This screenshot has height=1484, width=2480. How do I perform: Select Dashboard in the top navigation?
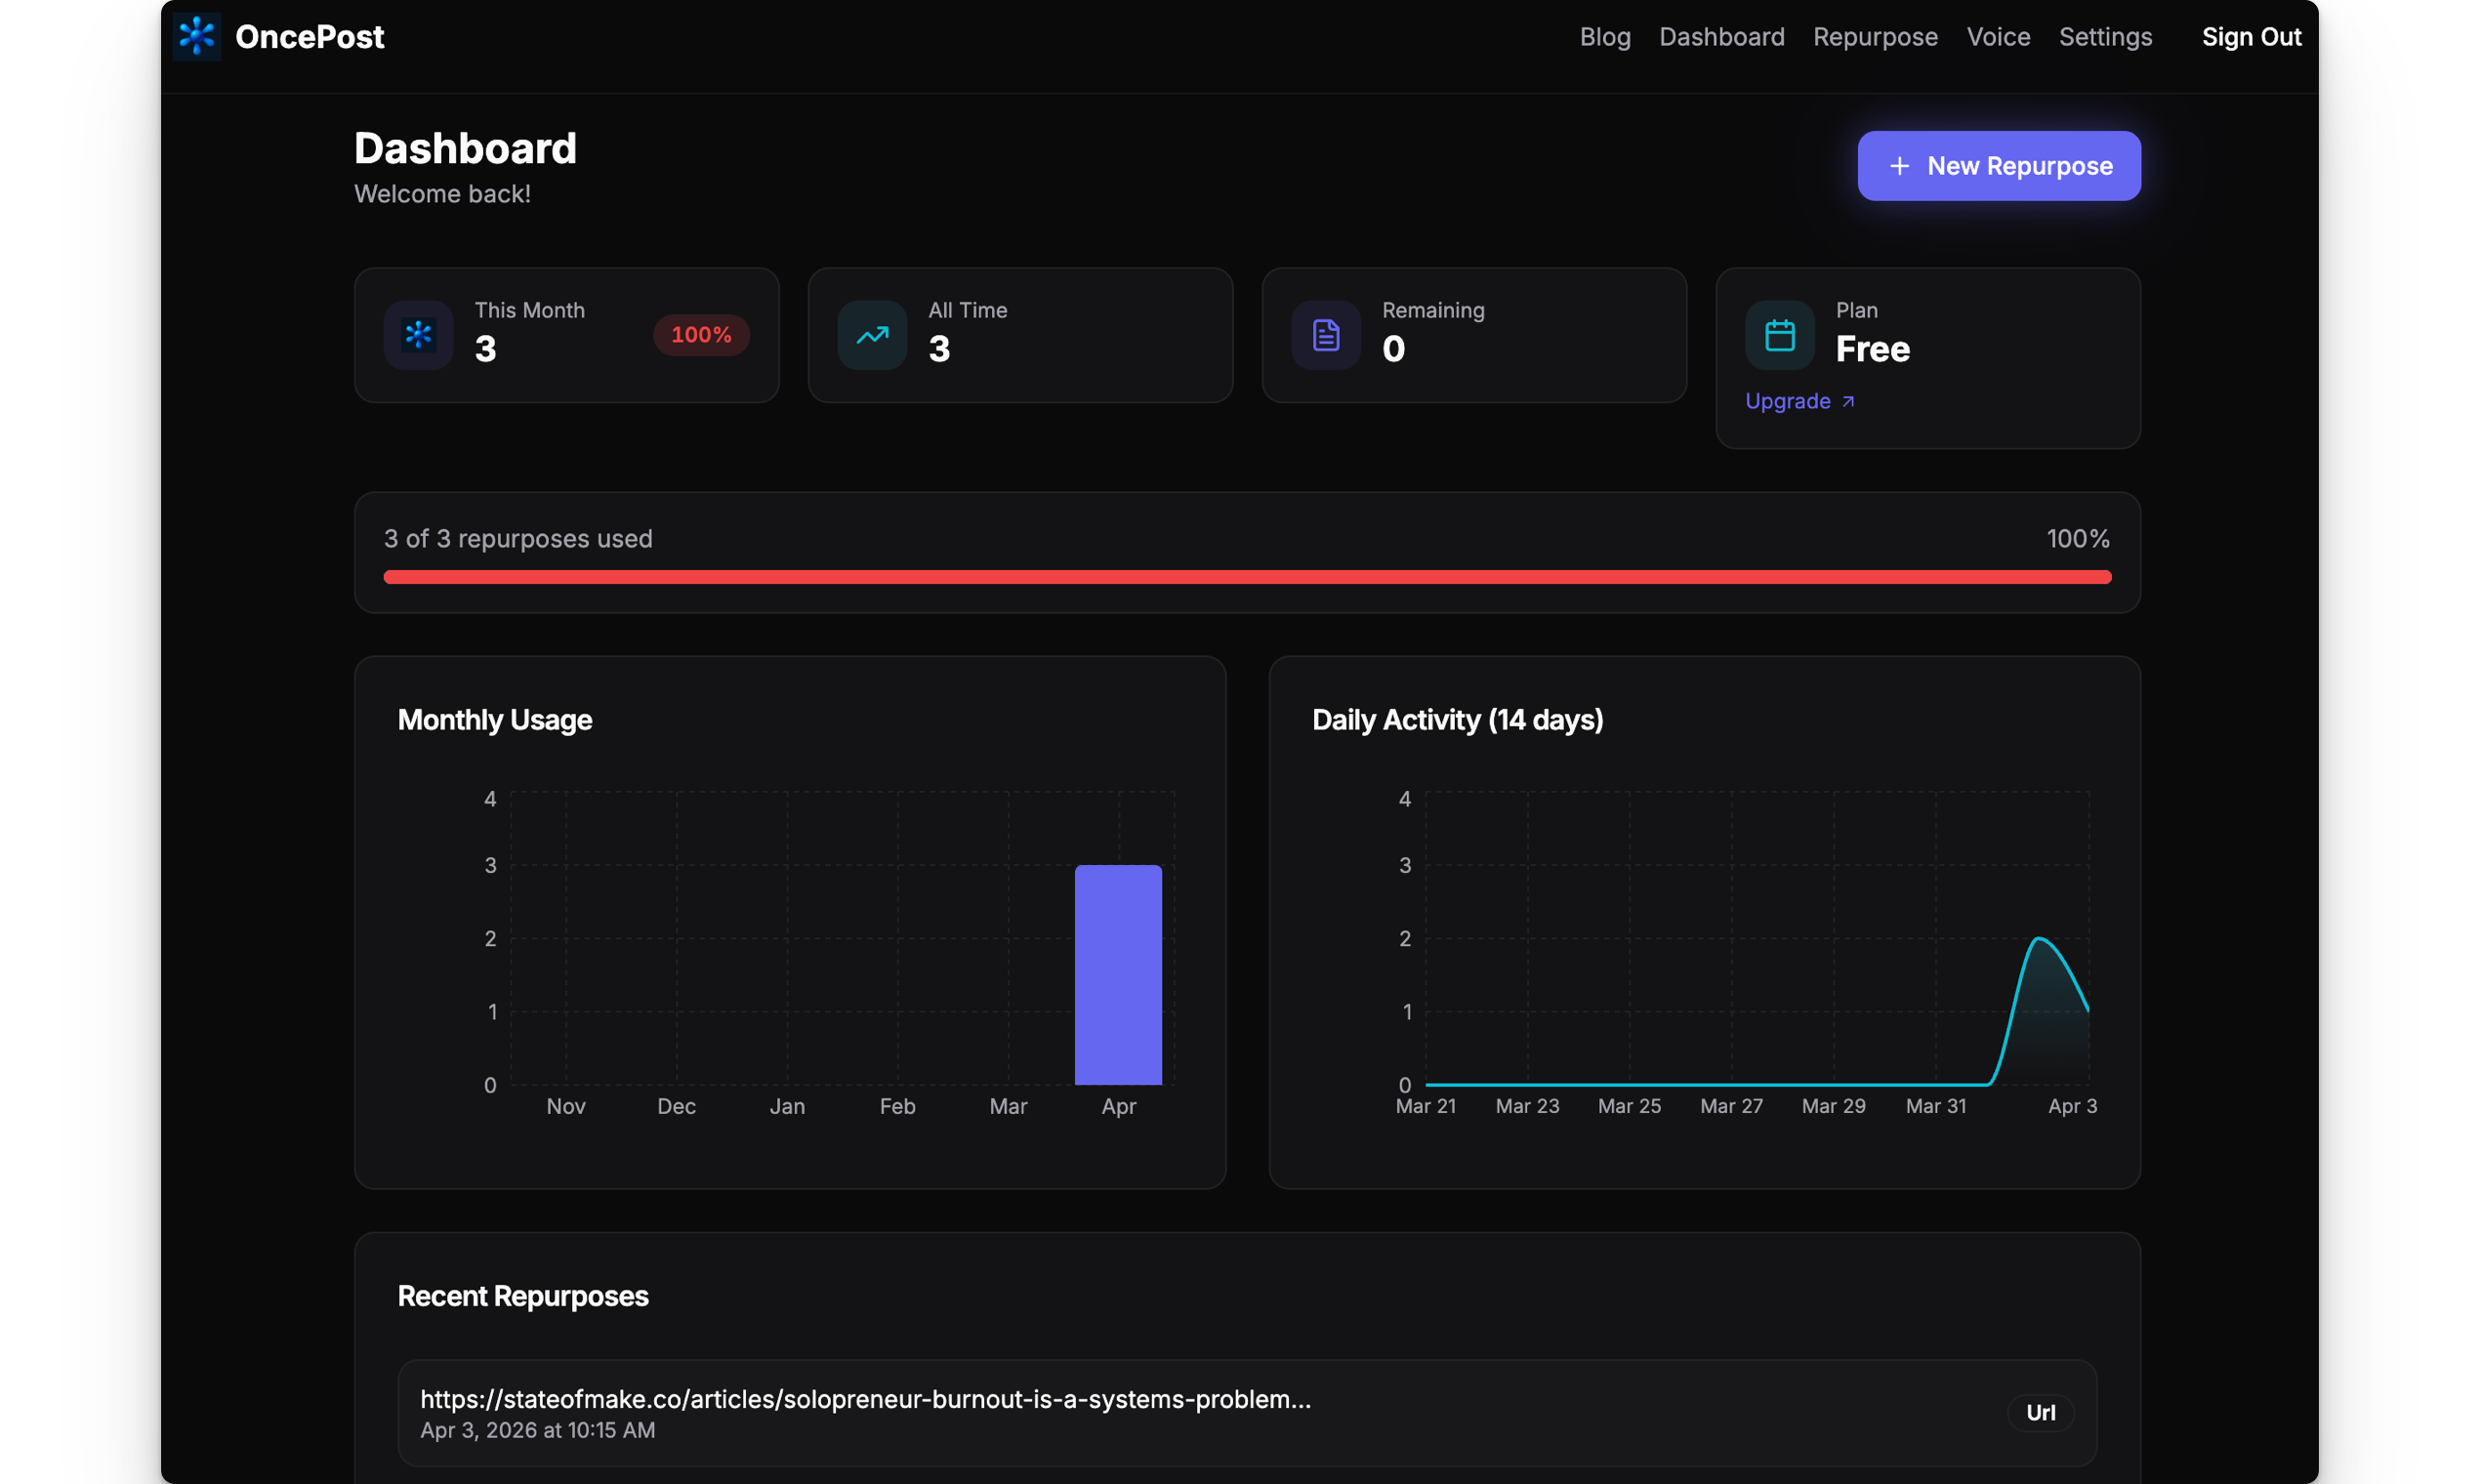pos(1721,37)
